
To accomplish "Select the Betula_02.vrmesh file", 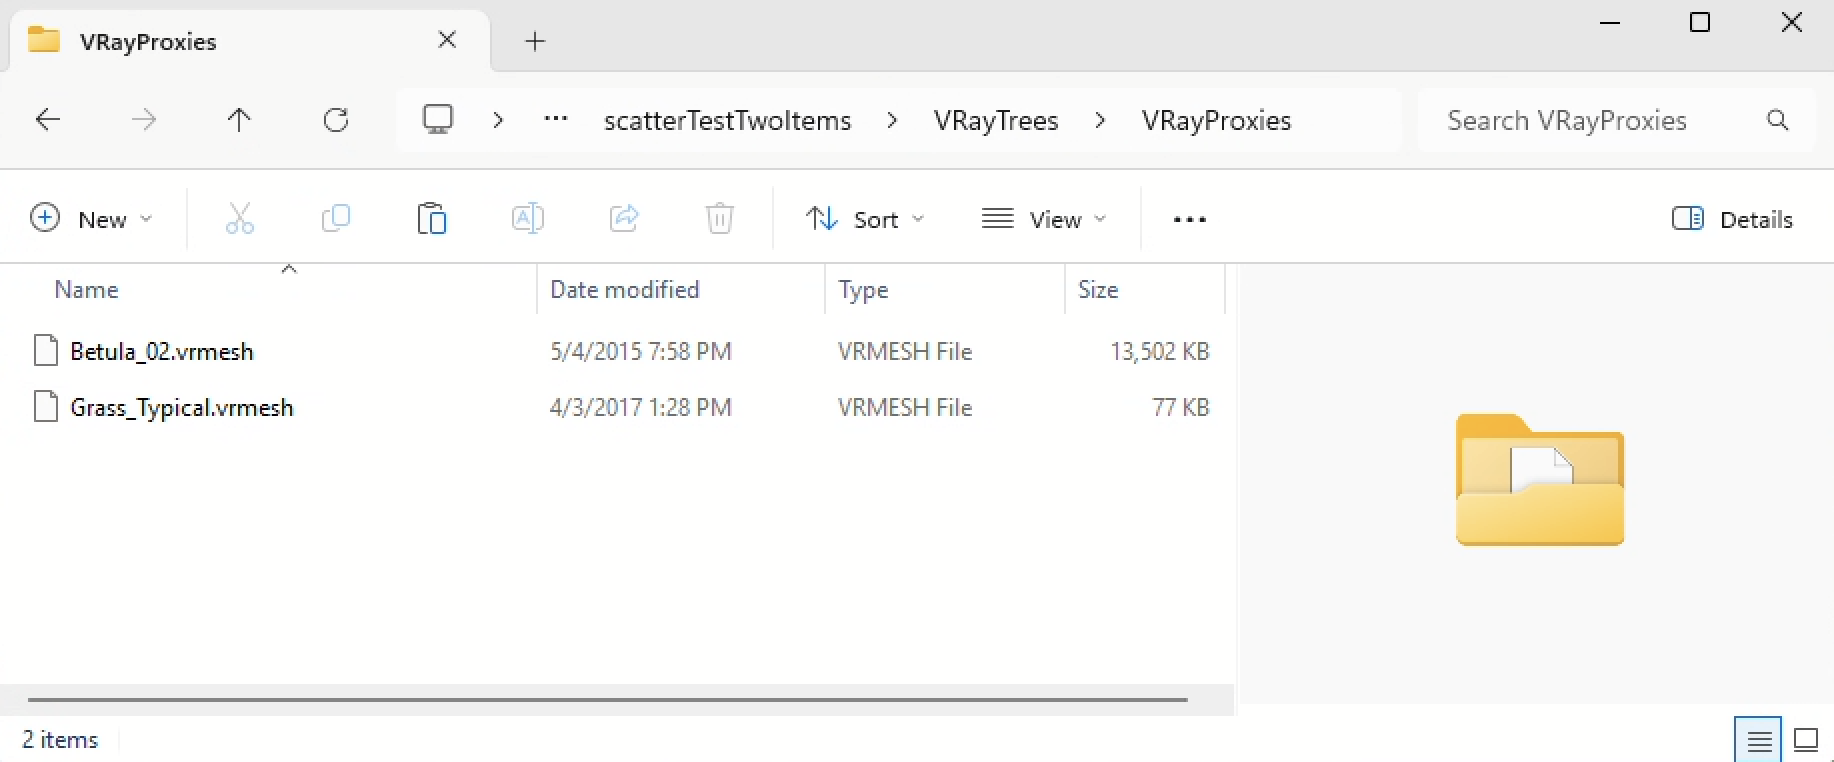I will click(x=162, y=352).
